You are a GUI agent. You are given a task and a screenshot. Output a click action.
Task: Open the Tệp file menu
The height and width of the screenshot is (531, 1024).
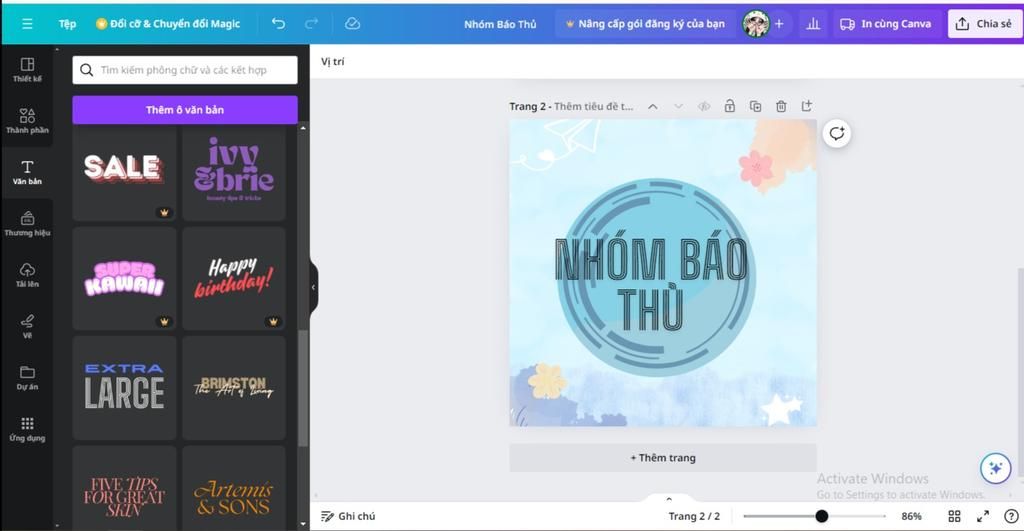pos(67,24)
